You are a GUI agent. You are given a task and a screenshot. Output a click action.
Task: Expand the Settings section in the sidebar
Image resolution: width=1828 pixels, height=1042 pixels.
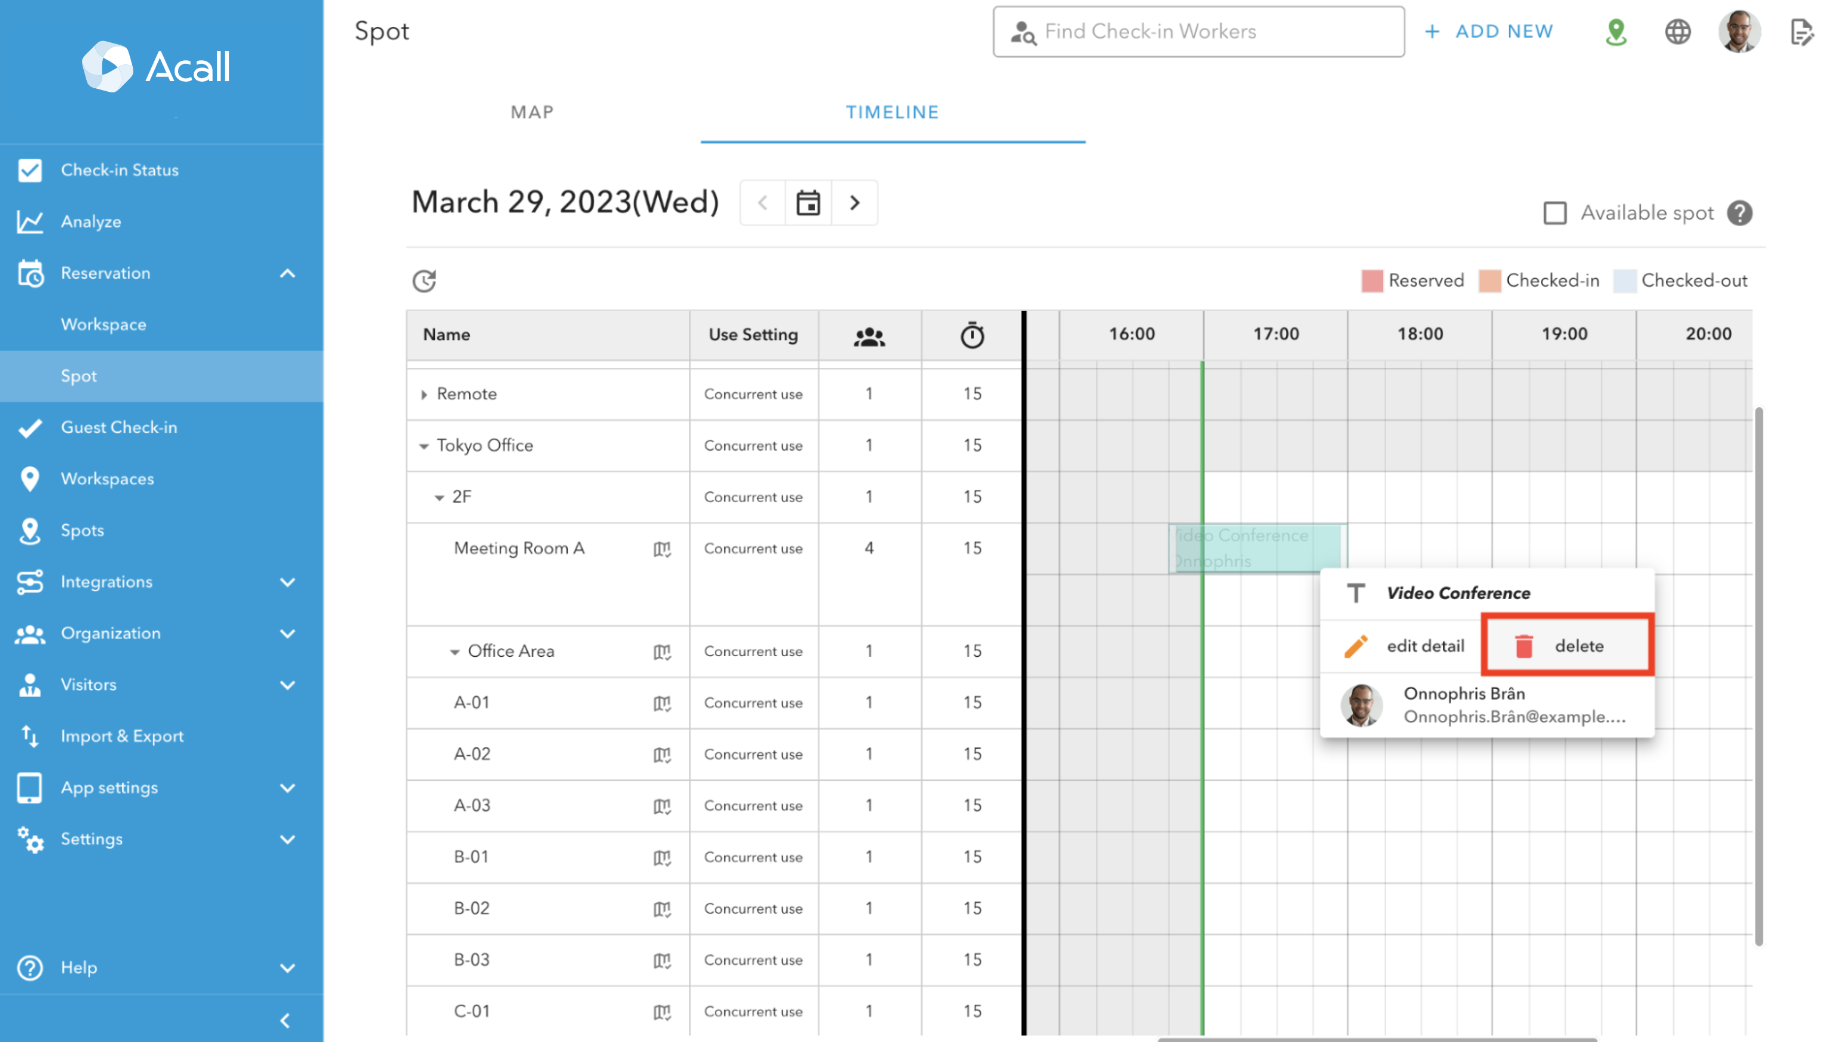click(287, 839)
